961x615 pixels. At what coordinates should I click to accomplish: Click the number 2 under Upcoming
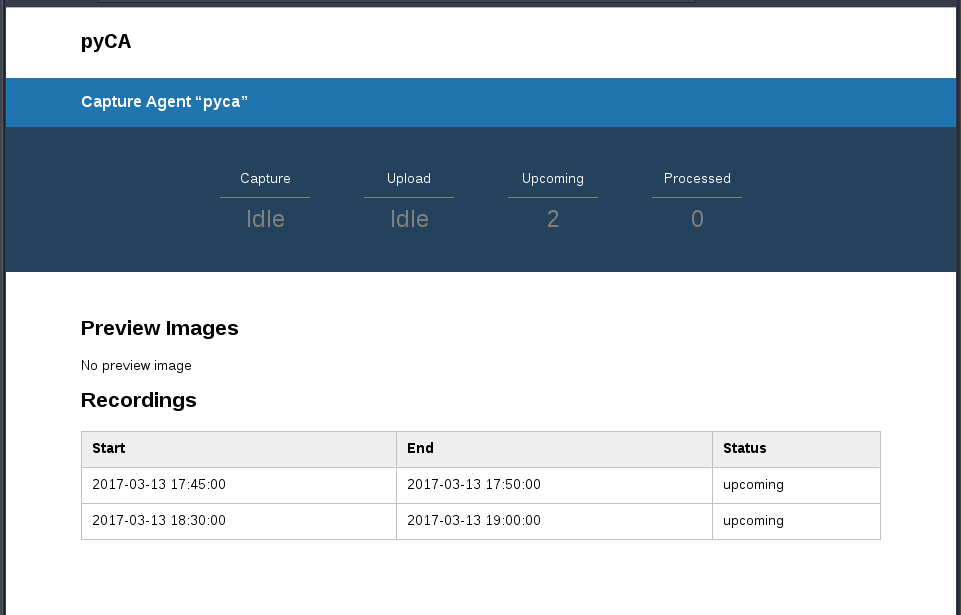tap(552, 218)
